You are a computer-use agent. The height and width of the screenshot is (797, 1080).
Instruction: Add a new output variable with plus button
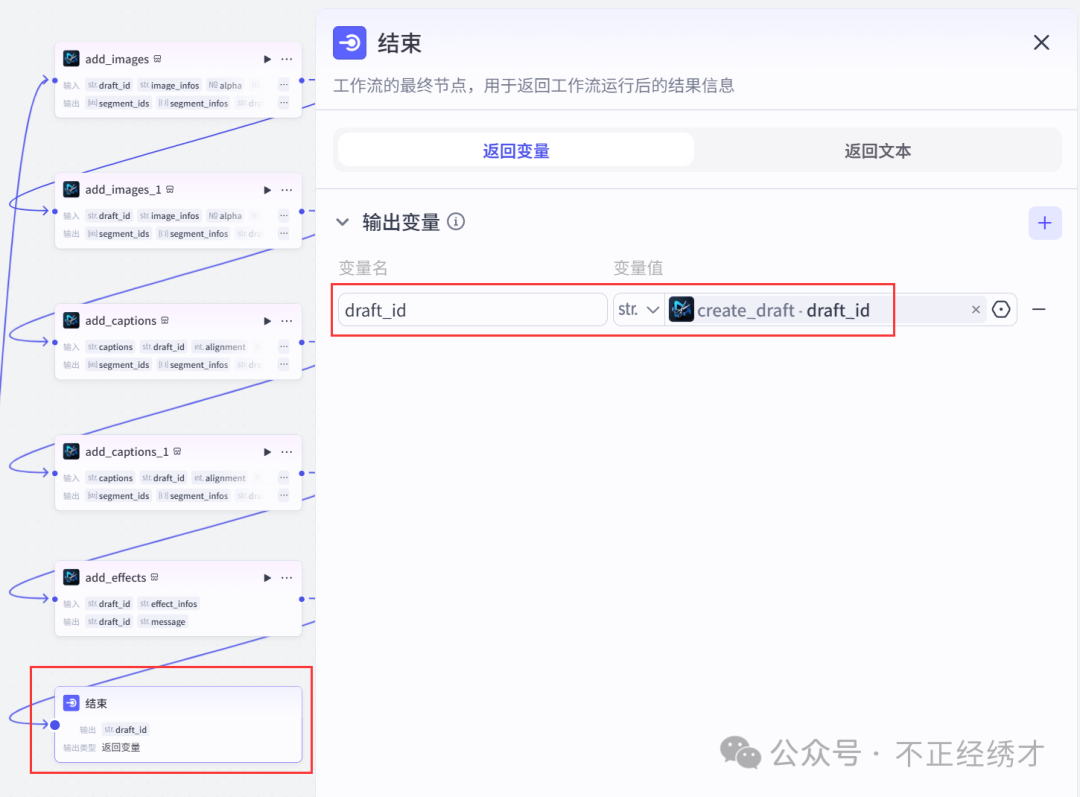pos(1045,223)
